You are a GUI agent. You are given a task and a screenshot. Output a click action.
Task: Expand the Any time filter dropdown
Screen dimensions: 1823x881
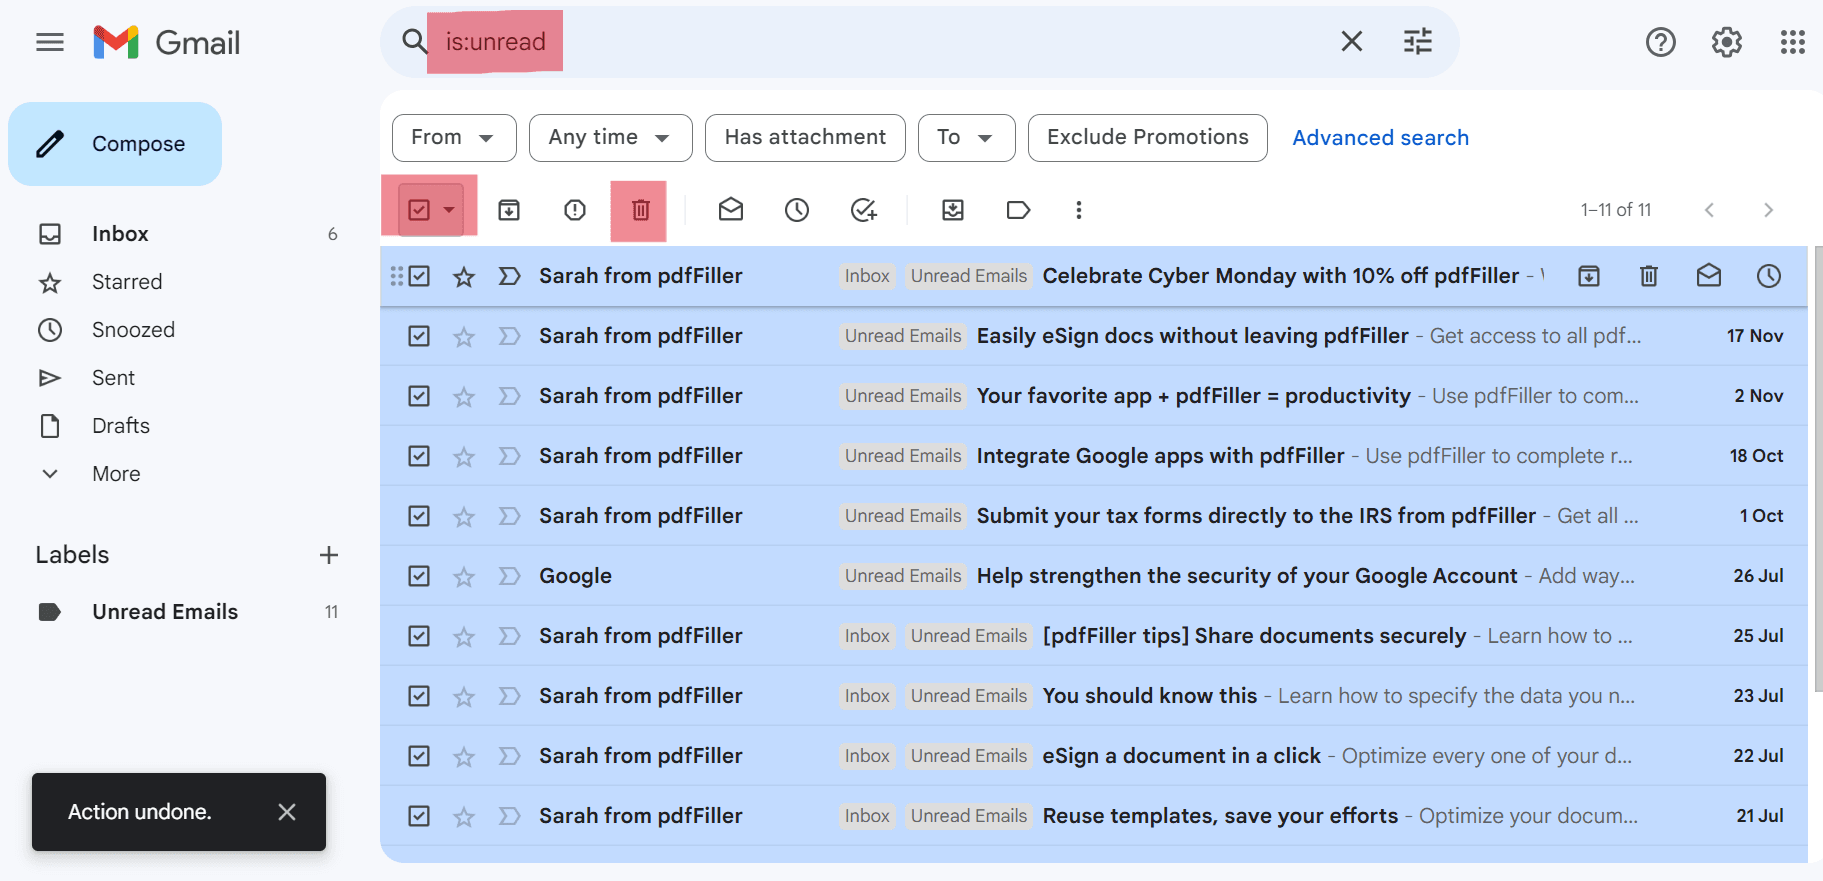[609, 138]
